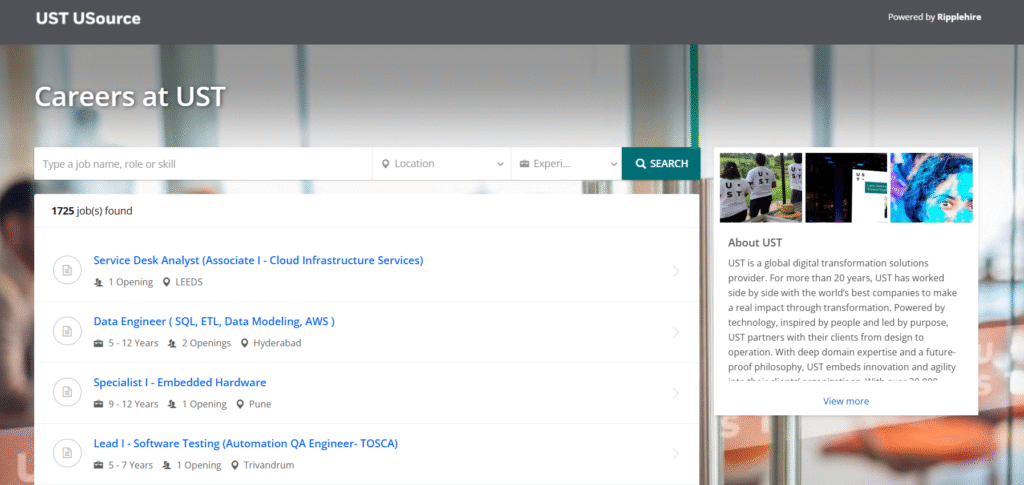This screenshot has width=1024, height=485.
Task: Click document icon beside Data Engineer
Action: click(x=67, y=332)
